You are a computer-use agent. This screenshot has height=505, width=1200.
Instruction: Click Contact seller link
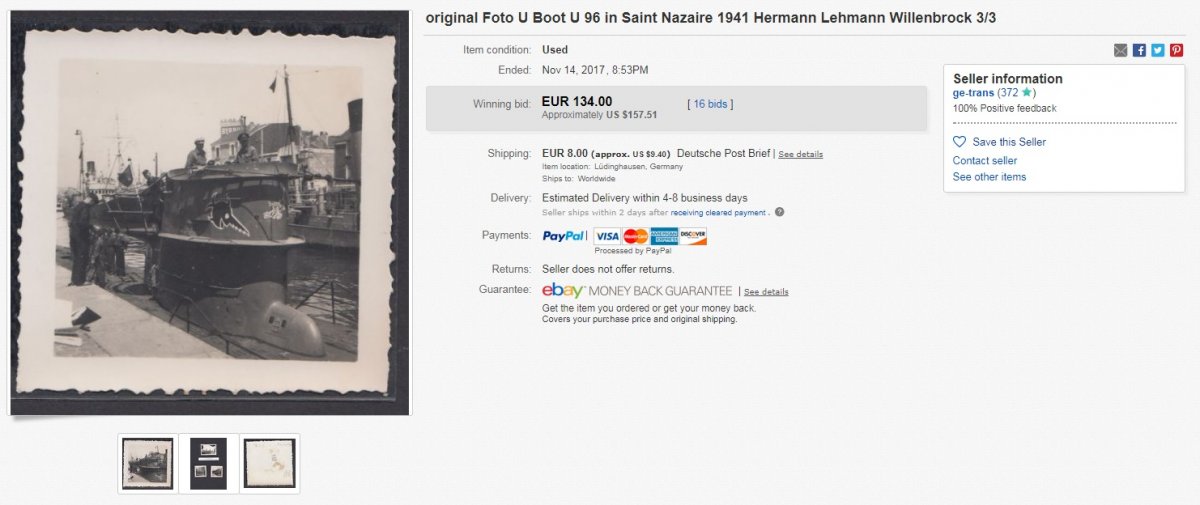coord(985,161)
